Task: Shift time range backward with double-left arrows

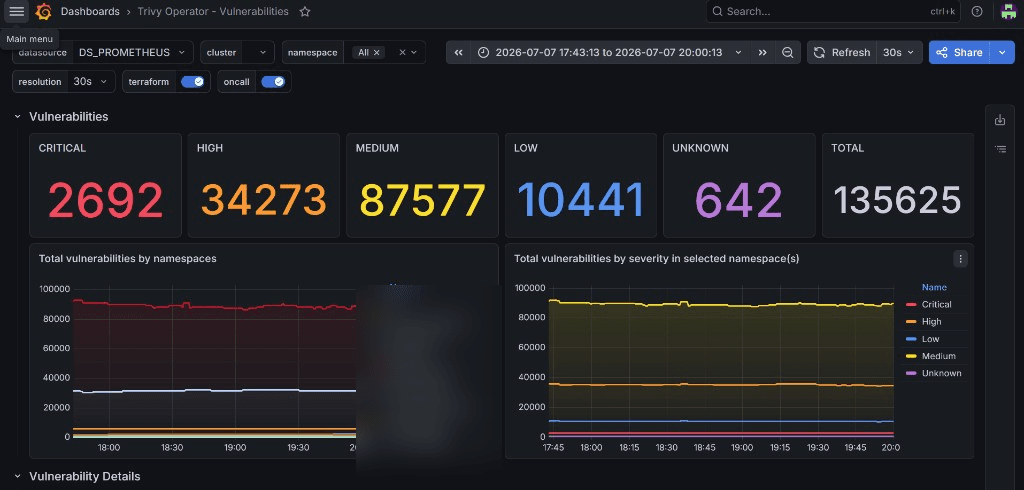Action: coord(458,52)
